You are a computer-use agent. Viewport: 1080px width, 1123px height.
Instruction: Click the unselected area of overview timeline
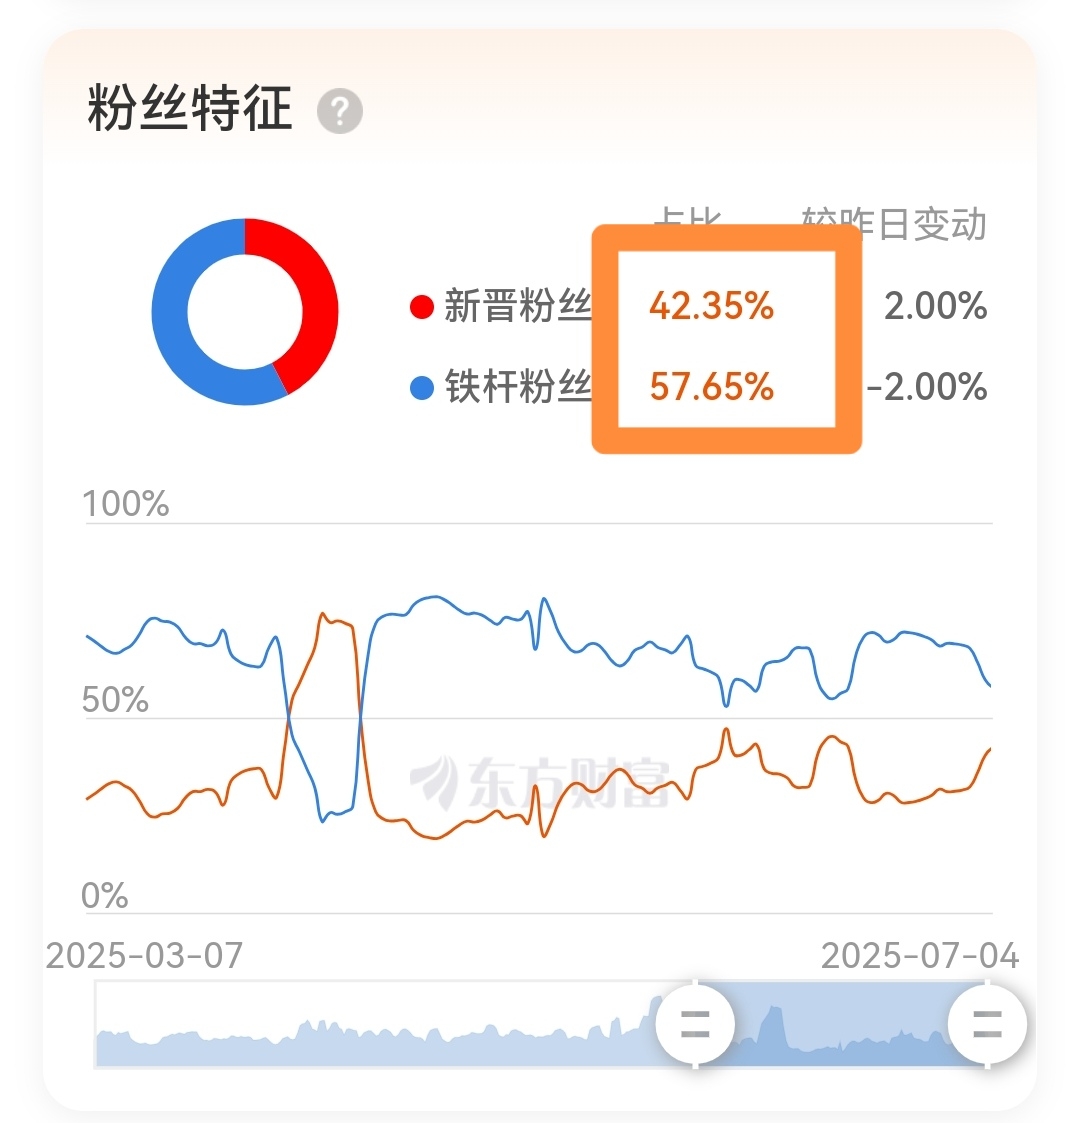(x=376, y=1024)
